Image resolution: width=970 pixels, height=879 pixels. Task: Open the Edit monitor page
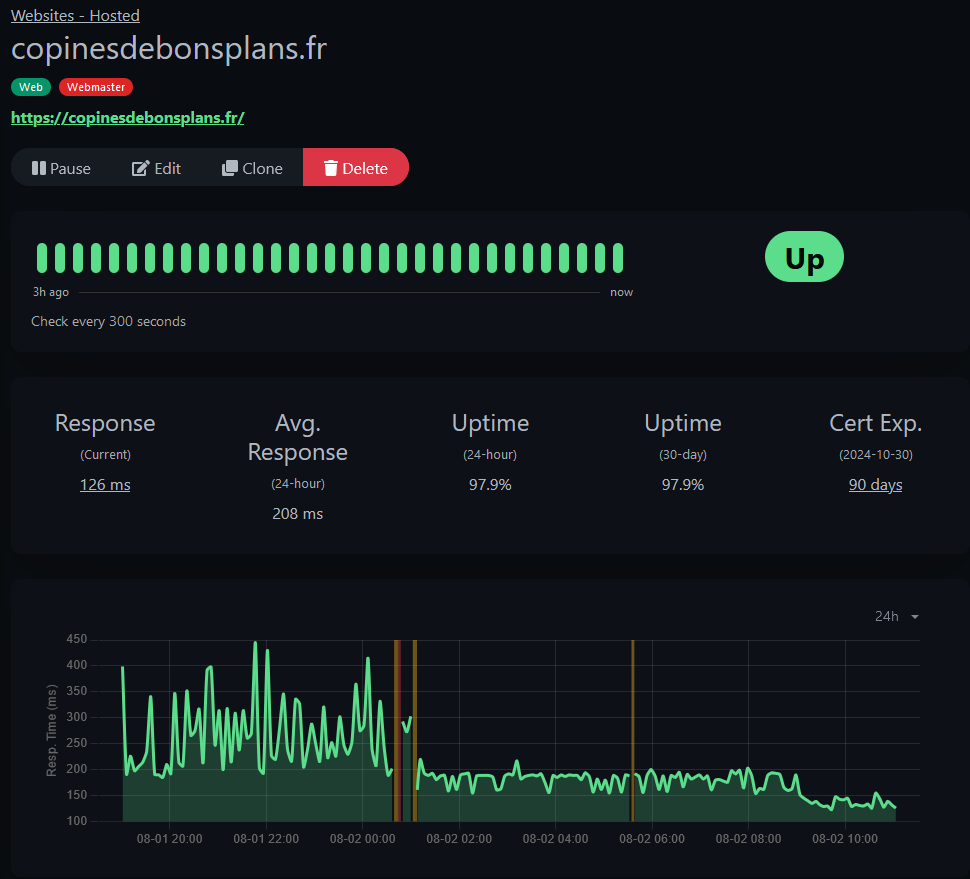[x=156, y=168]
